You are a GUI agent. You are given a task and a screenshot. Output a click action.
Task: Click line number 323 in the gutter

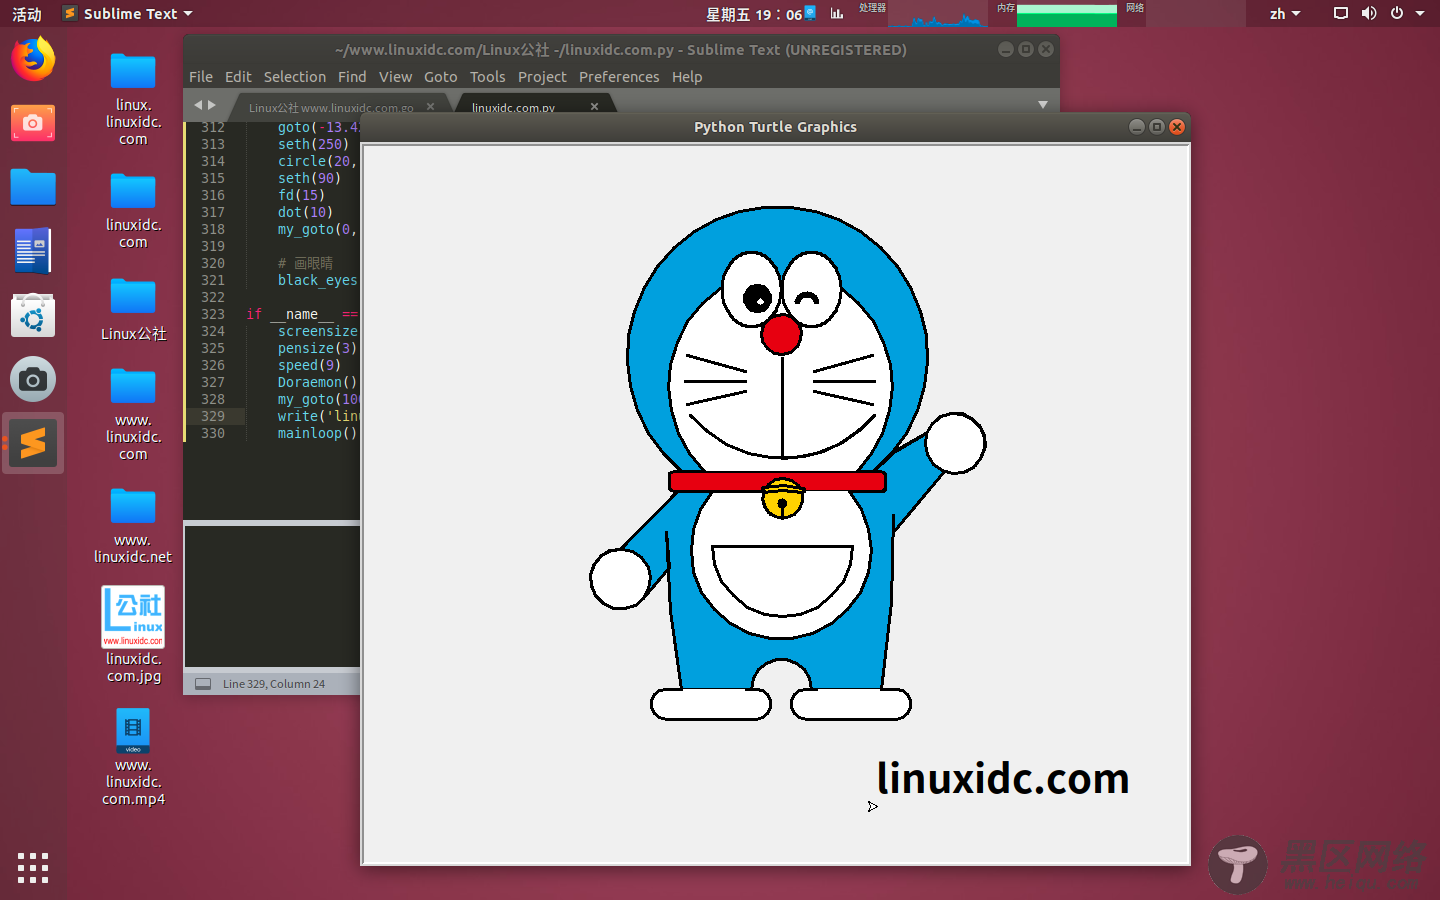pyautogui.click(x=213, y=314)
